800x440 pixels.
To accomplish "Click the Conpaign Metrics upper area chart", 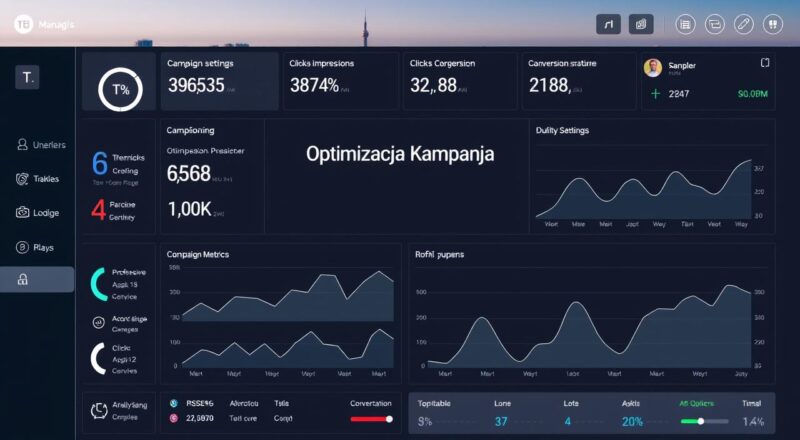I will [x=288, y=296].
